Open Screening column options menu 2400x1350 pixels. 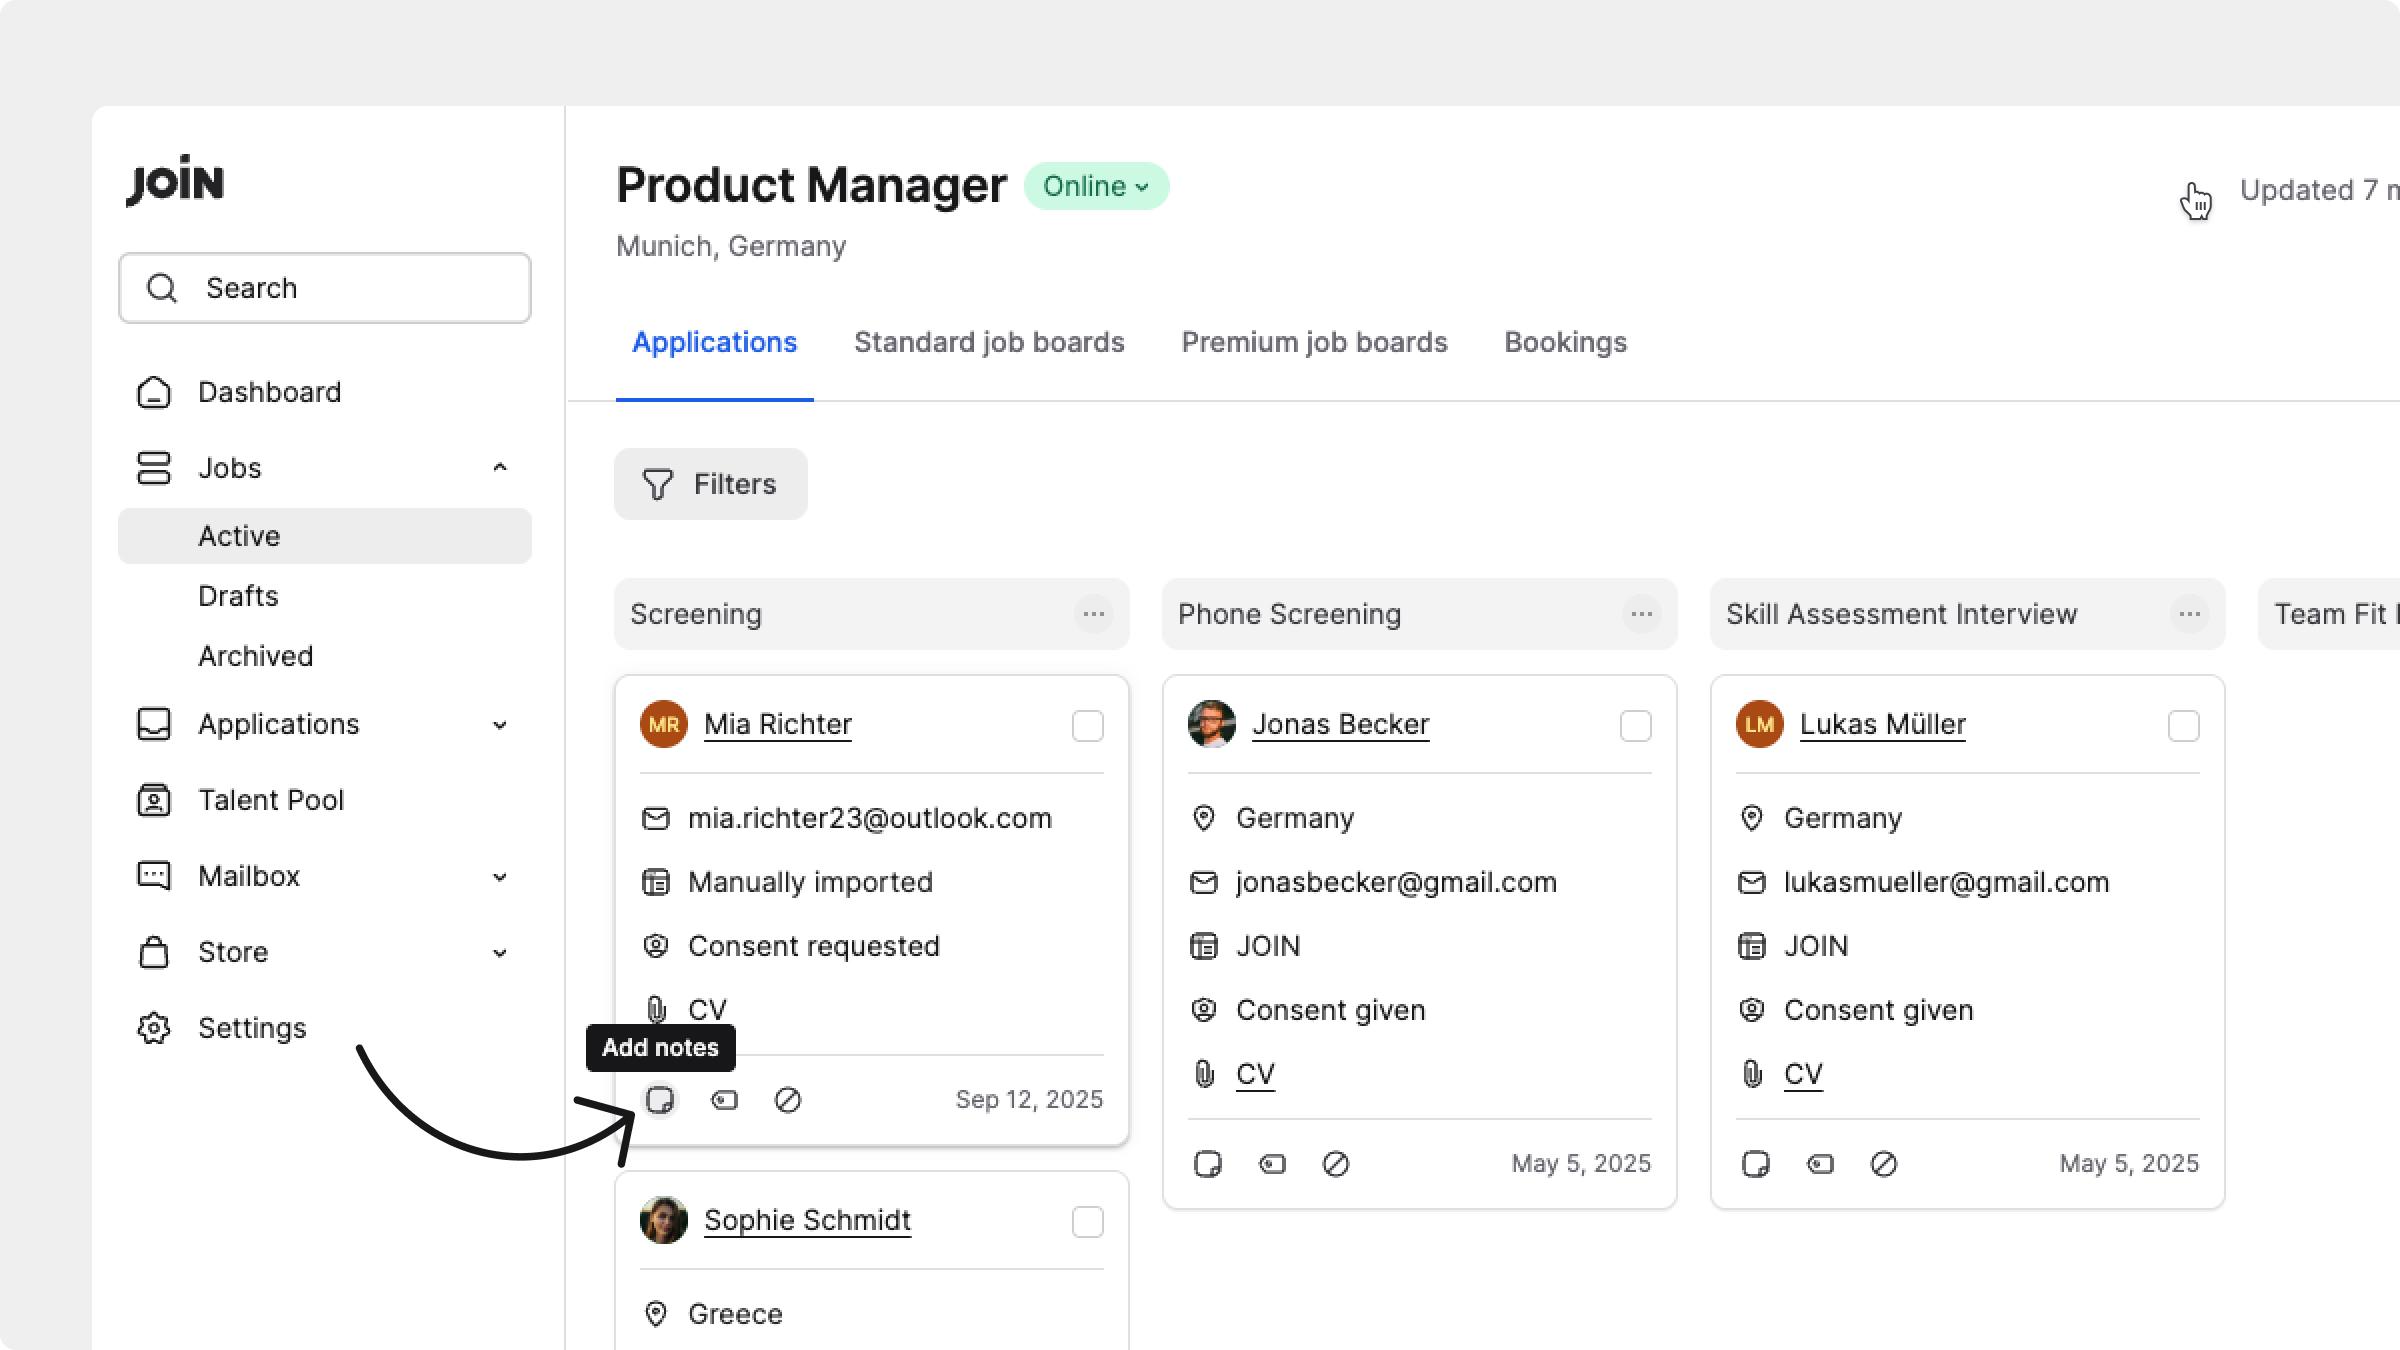(x=1093, y=614)
